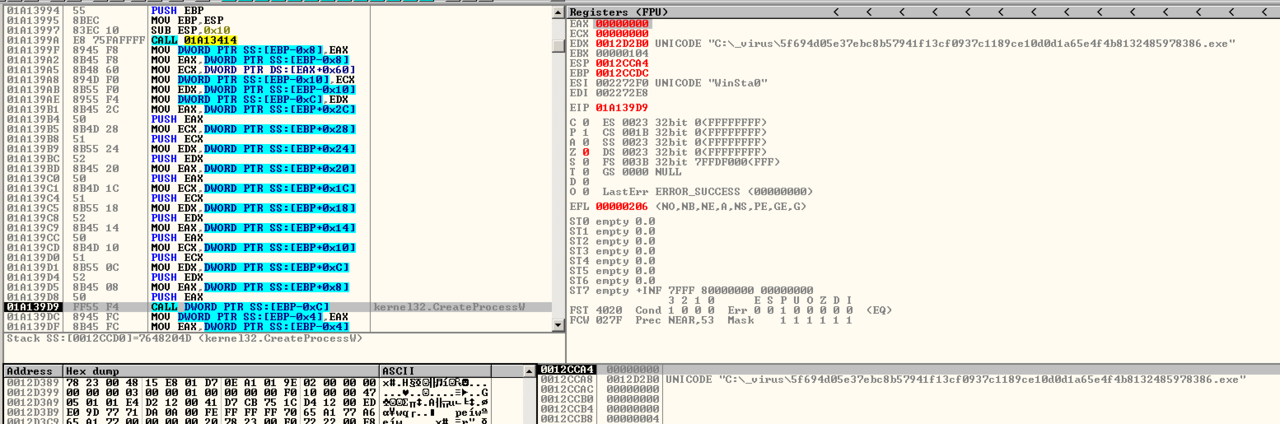Toggle the C flag bit
1280x424 pixels.
[585, 122]
